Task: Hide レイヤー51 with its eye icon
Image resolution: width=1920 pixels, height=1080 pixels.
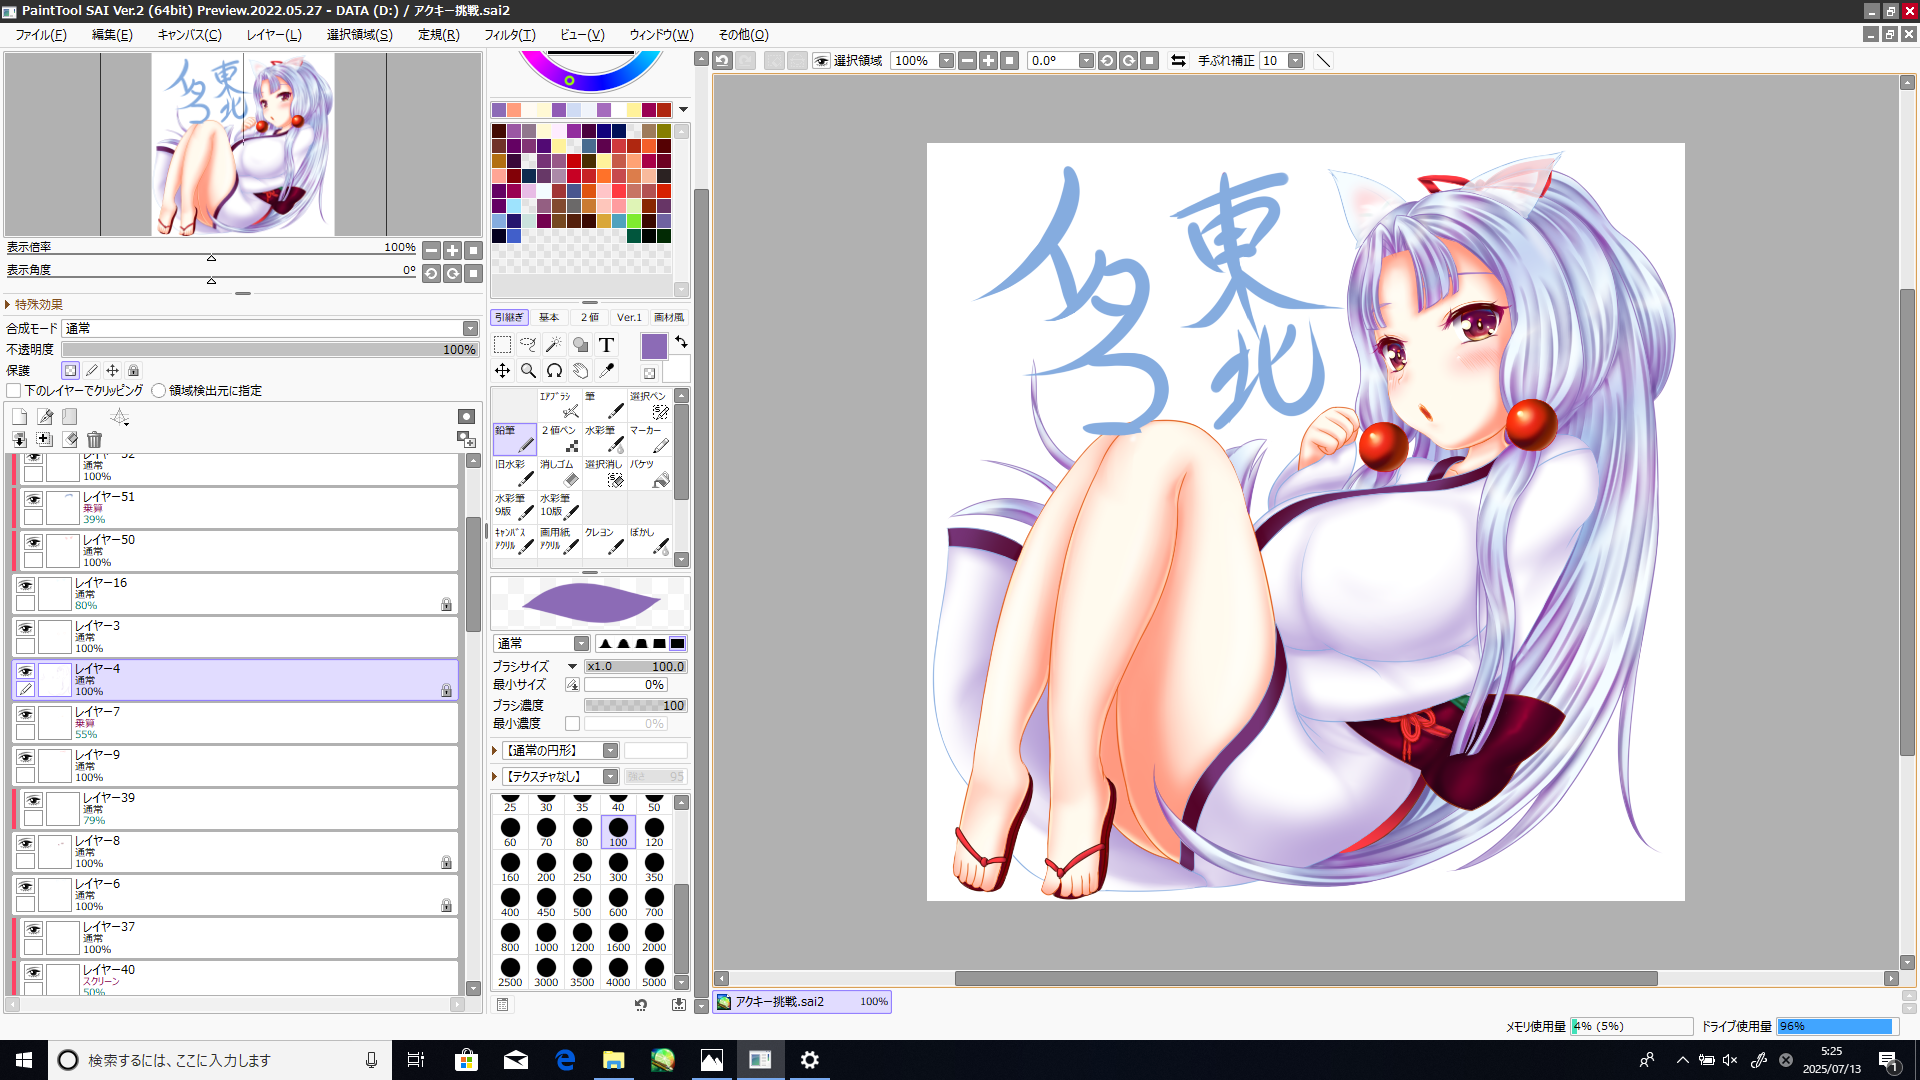Action: [34, 500]
